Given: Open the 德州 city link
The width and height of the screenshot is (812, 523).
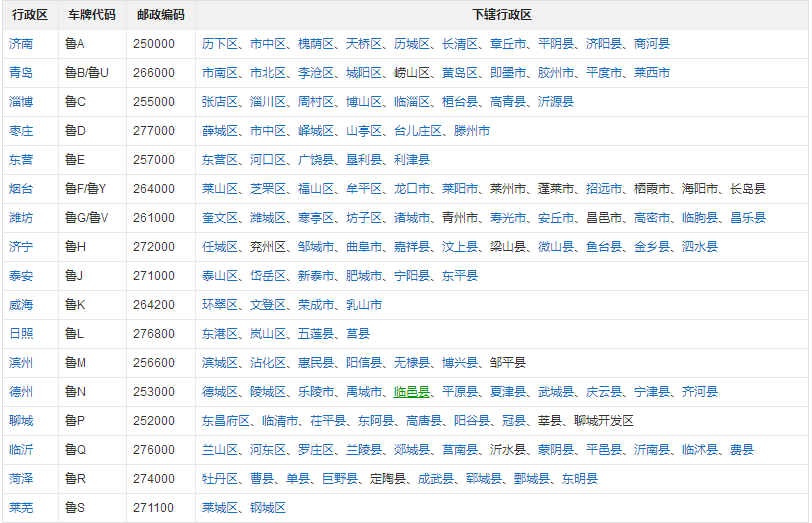Looking at the screenshot, I should click(x=21, y=392).
